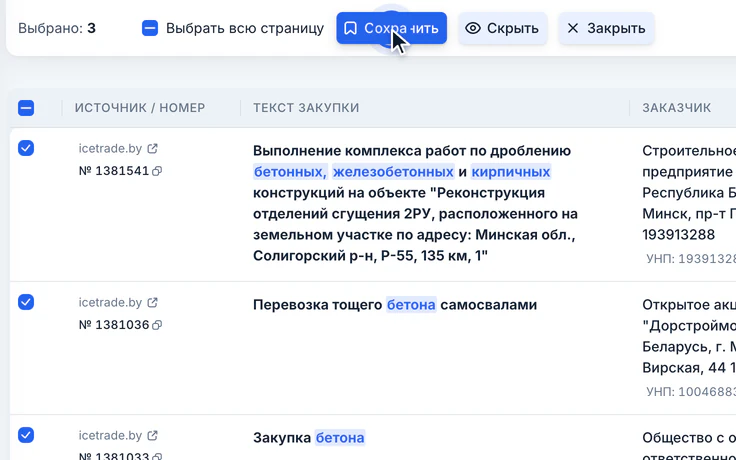Uncheck the row № 1381033 checkbox

26,435
